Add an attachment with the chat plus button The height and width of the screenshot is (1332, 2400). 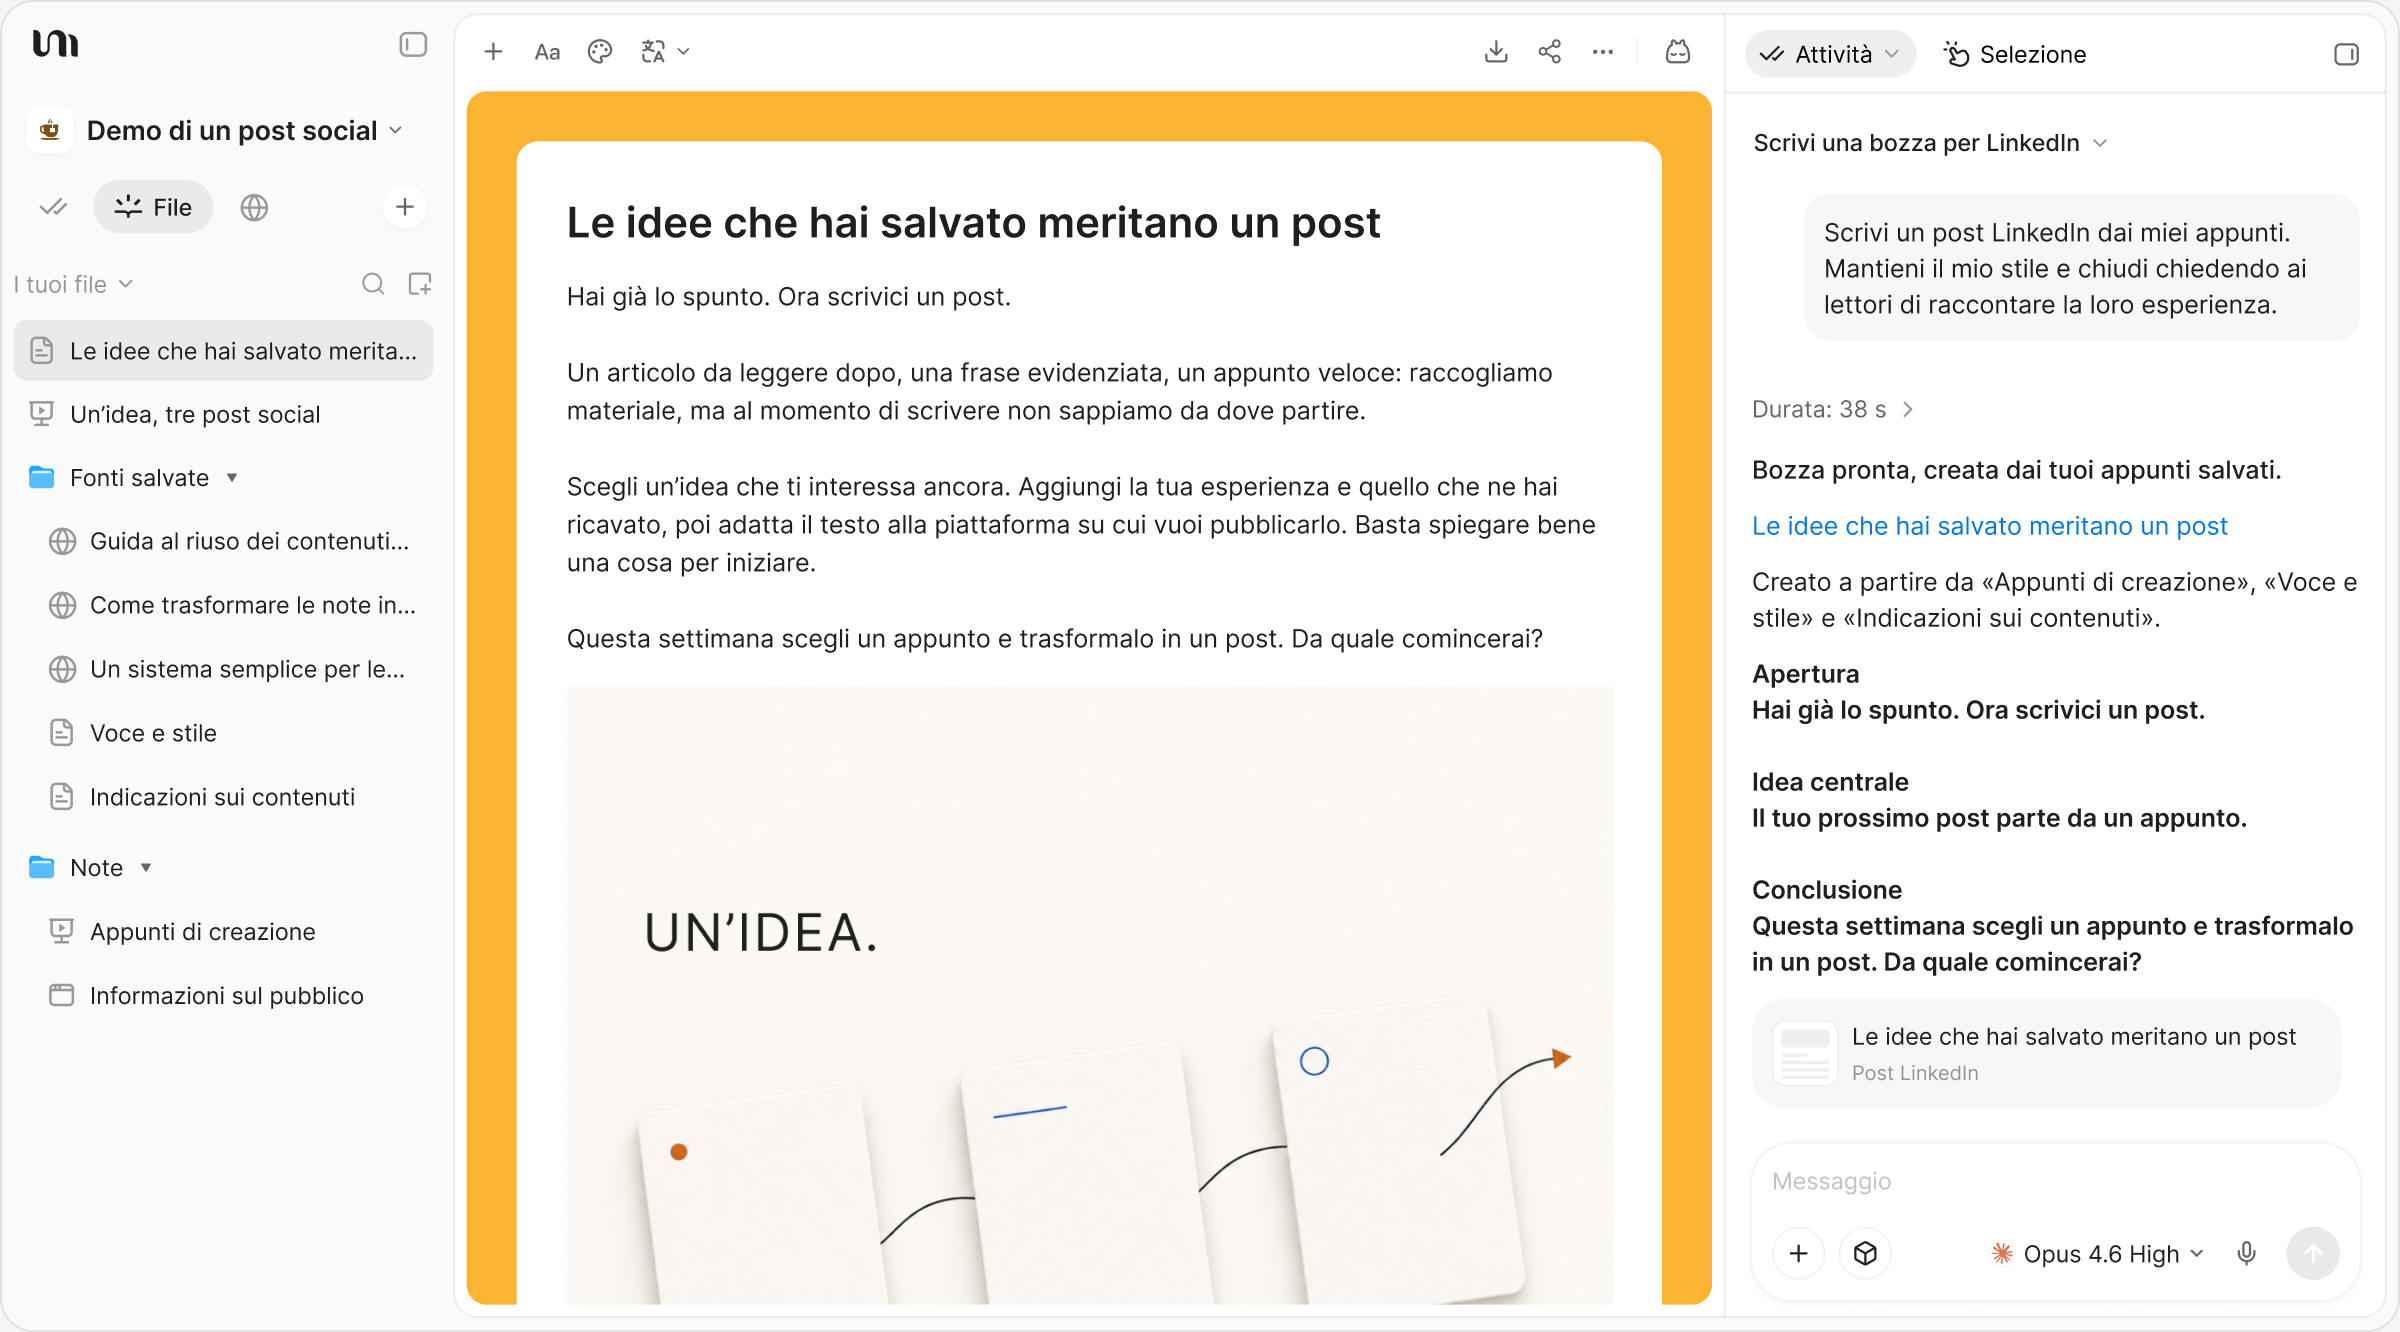coord(1798,1253)
